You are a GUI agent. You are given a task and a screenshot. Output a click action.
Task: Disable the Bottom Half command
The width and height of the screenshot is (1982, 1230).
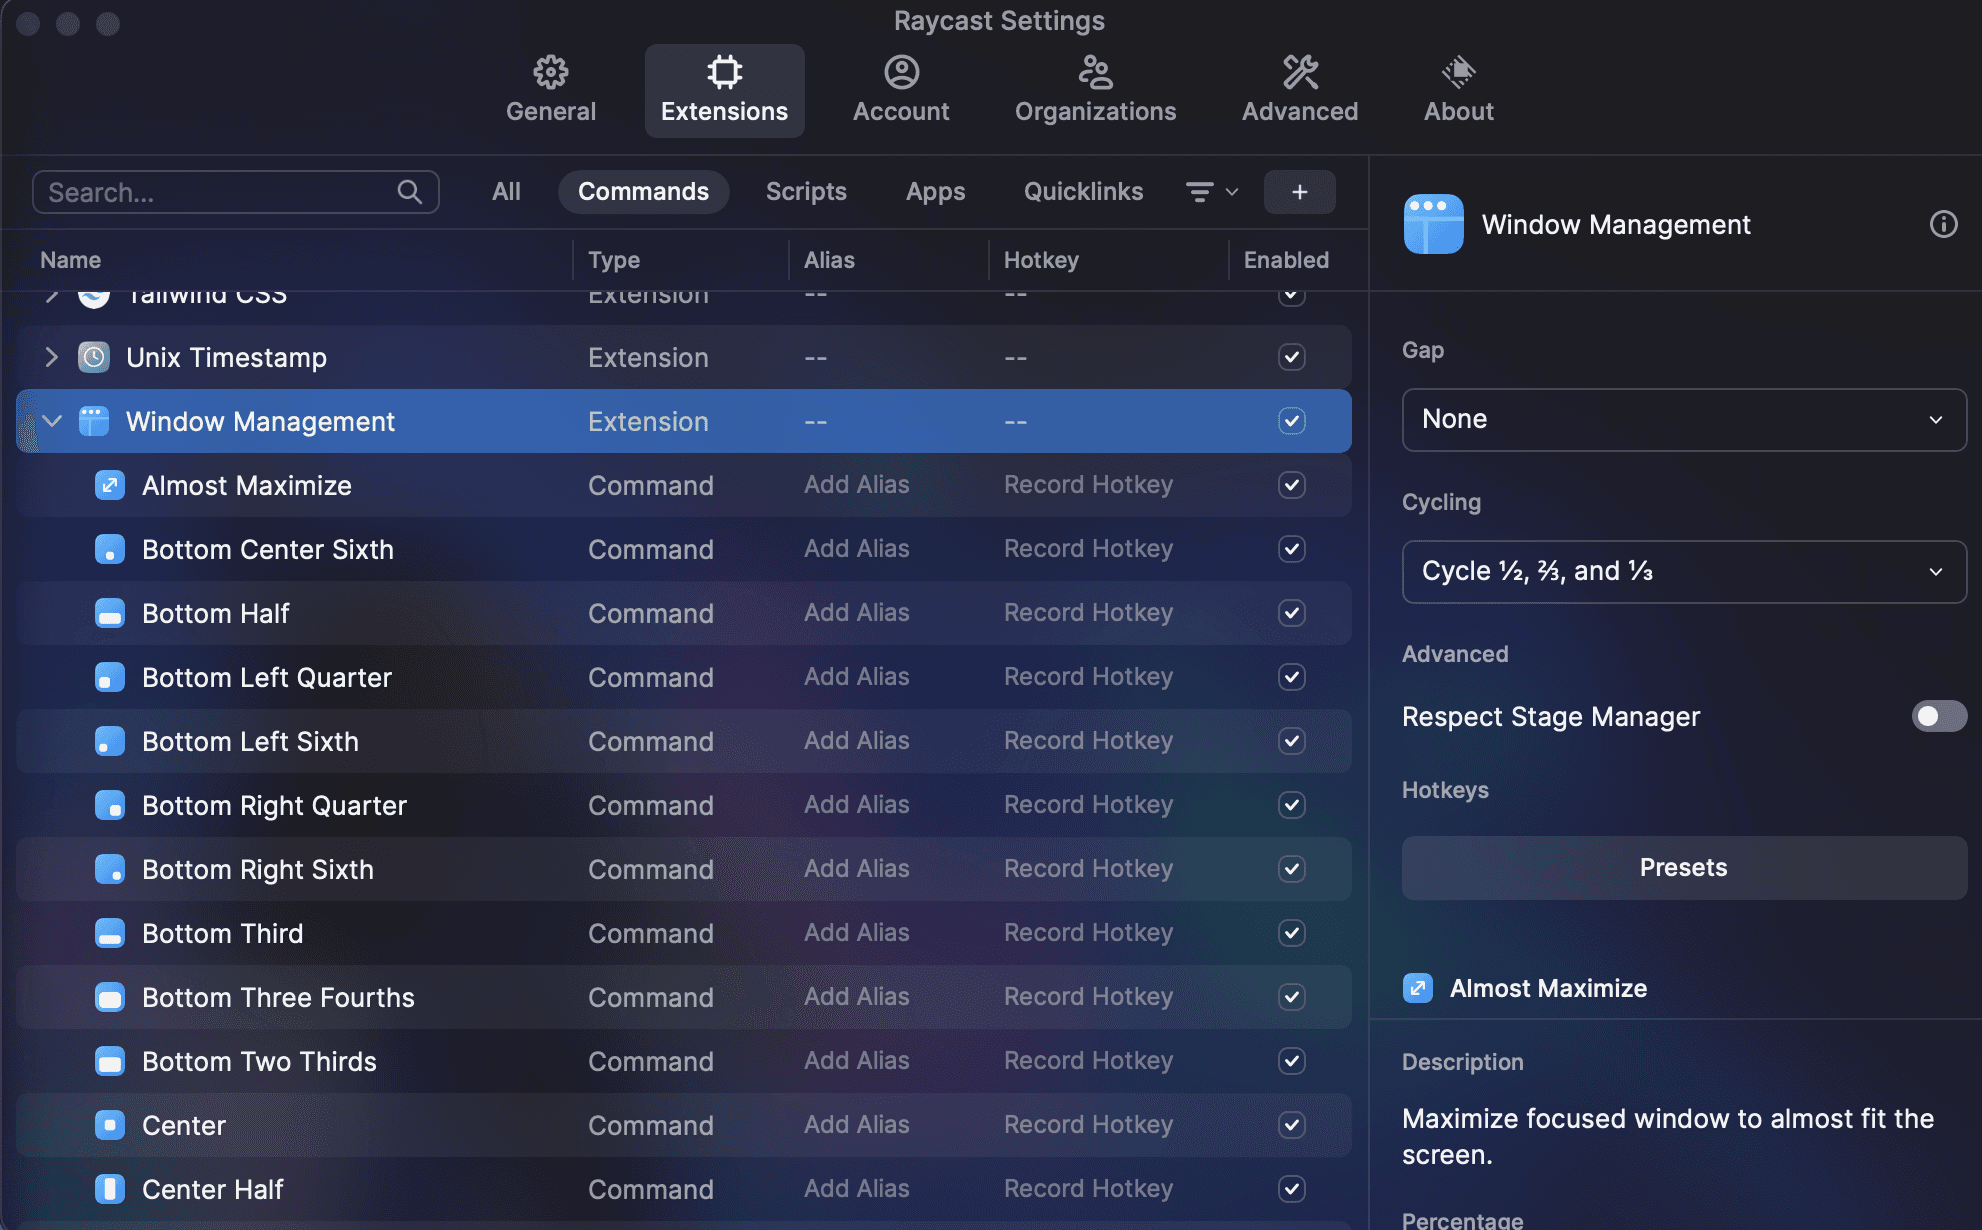pyautogui.click(x=1292, y=613)
